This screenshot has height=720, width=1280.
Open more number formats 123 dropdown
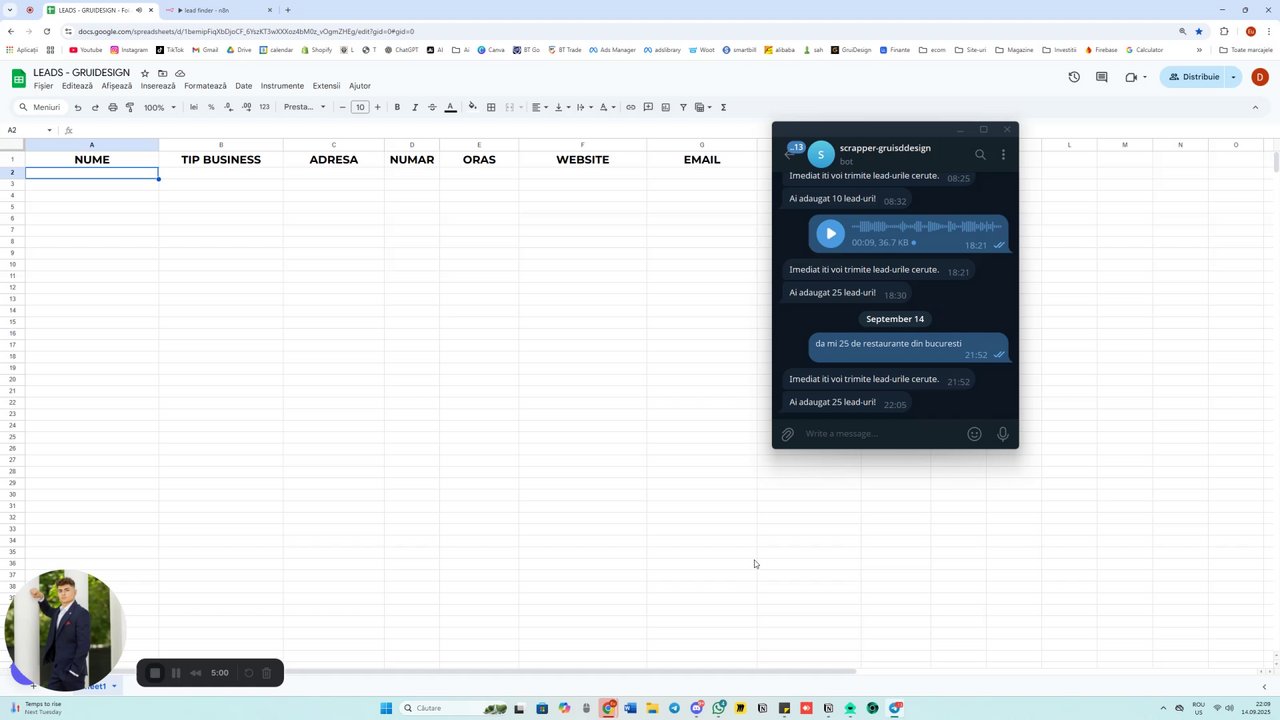[x=264, y=107]
